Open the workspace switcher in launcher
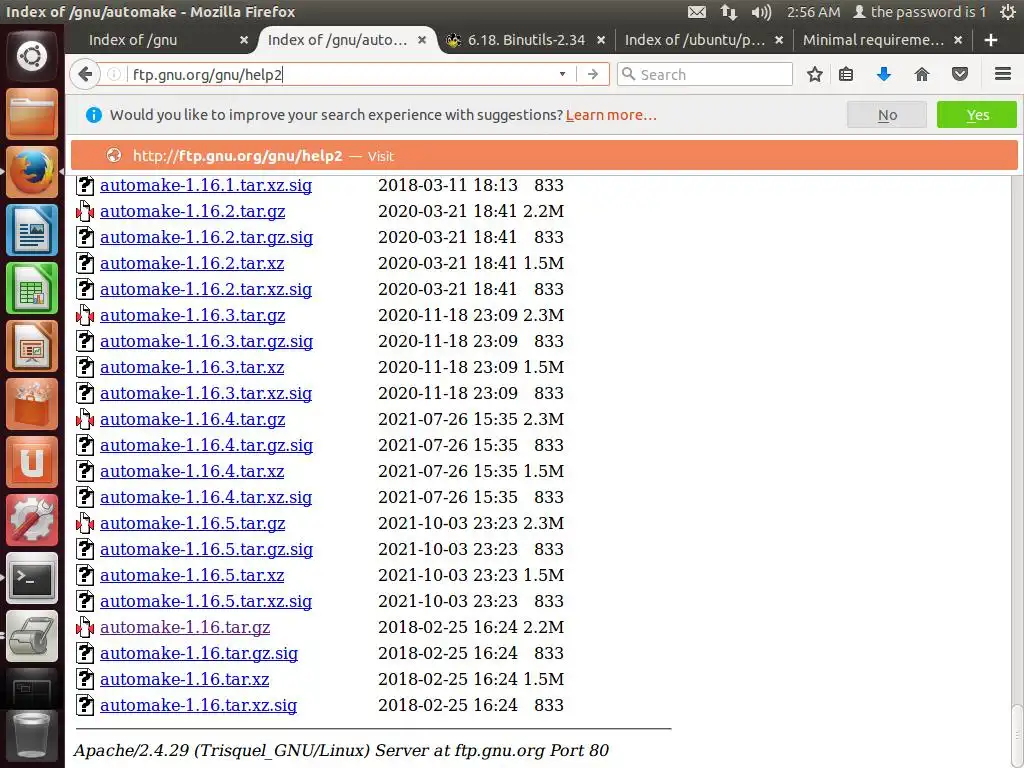 pyautogui.click(x=32, y=688)
